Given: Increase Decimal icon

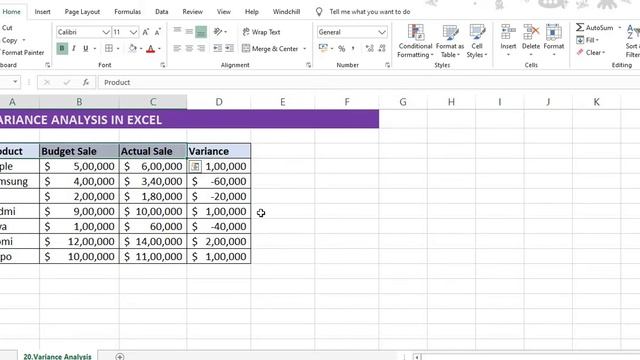Looking at the screenshot, I should [370, 49].
